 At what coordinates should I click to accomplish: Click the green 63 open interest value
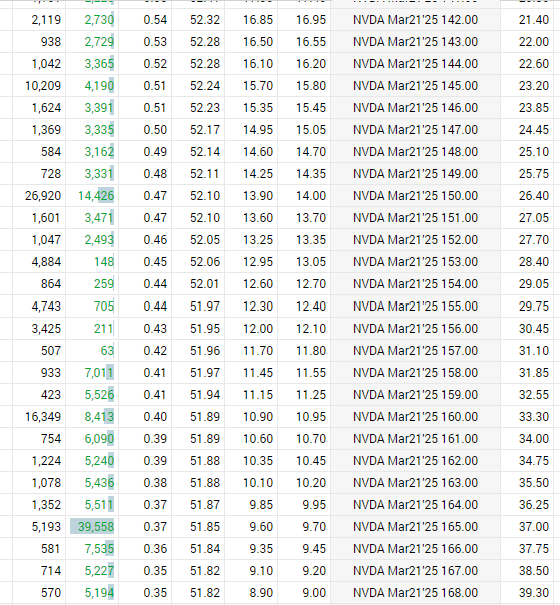click(107, 351)
